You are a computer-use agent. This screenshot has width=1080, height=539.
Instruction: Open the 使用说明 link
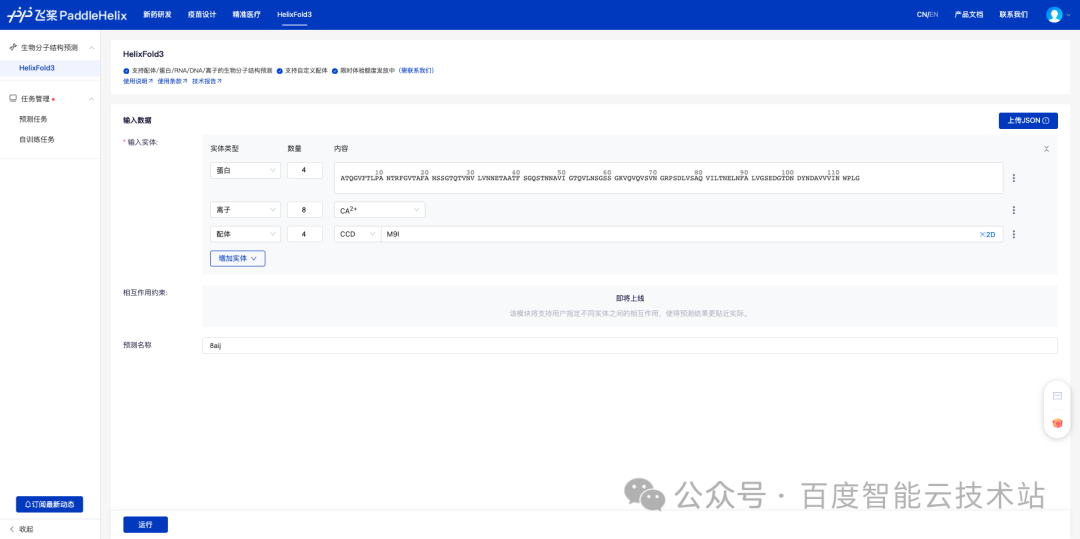click(x=138, y=81)
